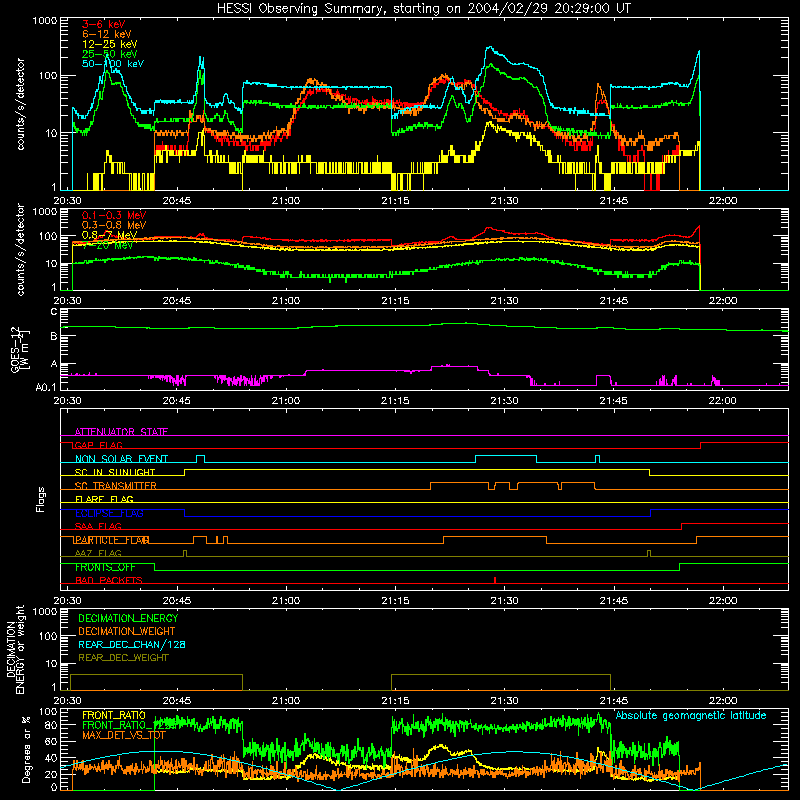Select the ECLIPSE_FLAG label
The height and width of the screenshot is (800, 800).
pos(109,513)
